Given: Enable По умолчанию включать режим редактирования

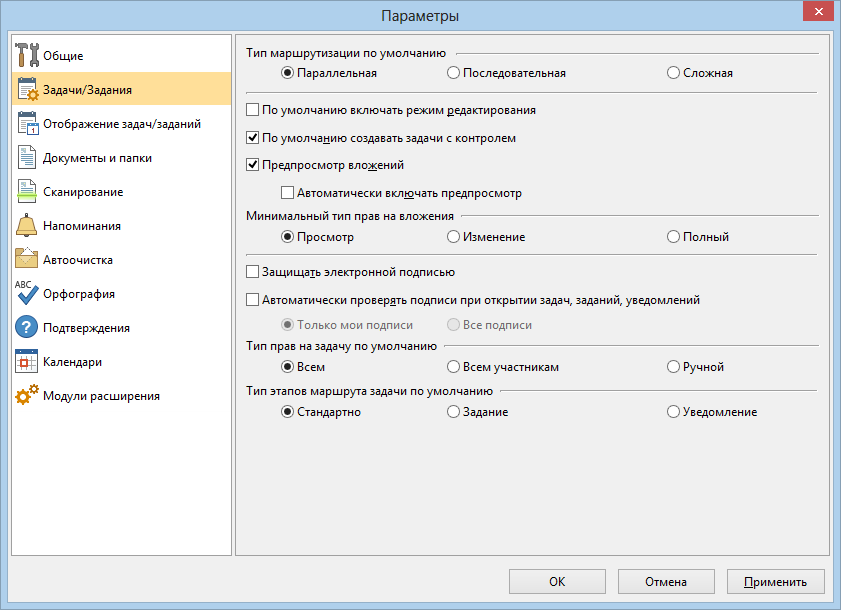Looking at the screenshot, I should pos(252,110).
